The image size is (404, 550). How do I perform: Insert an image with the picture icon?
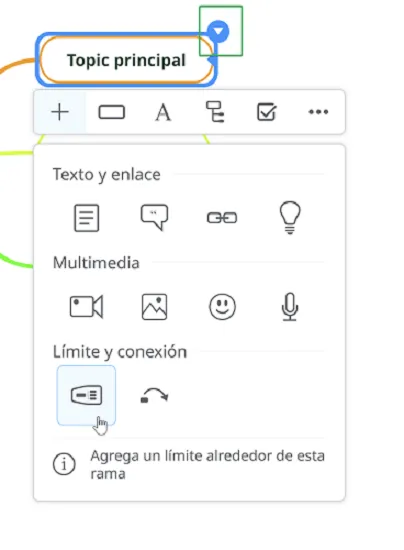coord(155,307)
